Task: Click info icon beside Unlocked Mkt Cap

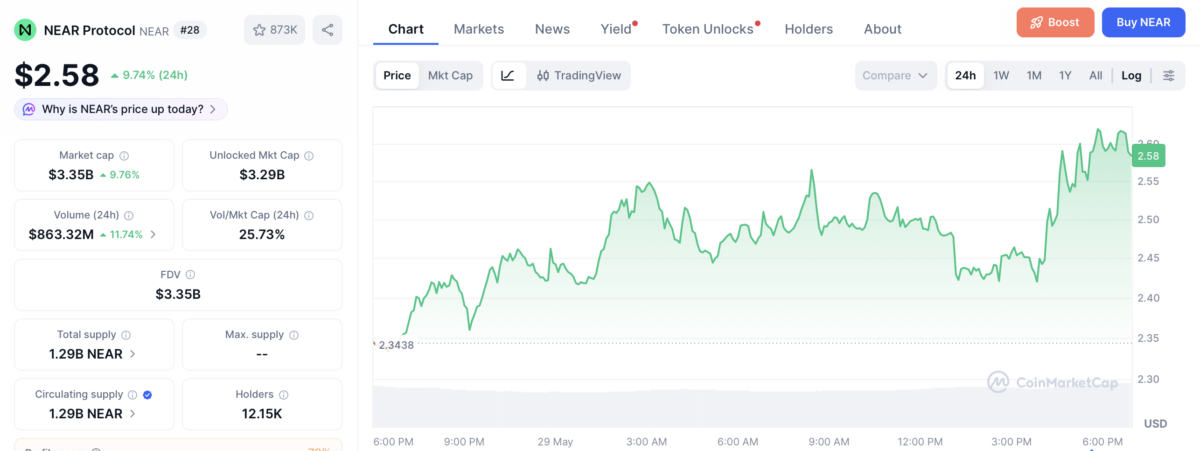Action: [309, 156]
